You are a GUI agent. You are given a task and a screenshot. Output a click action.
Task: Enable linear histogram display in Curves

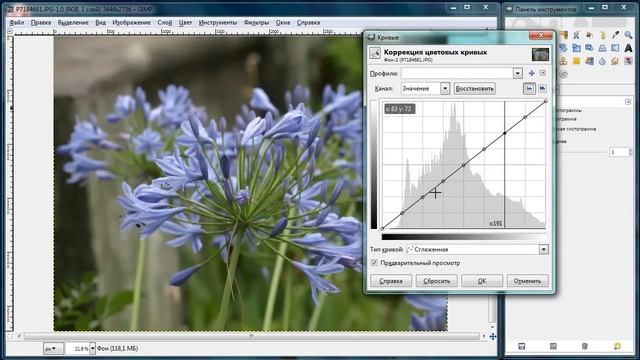pos(529,89)
